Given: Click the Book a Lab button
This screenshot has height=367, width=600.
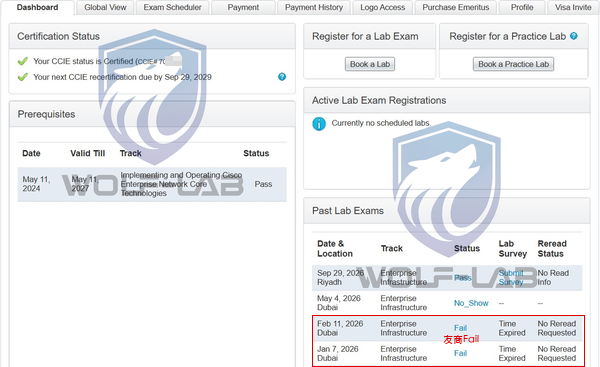Looking at the screenshot, I should click(370, 64).
